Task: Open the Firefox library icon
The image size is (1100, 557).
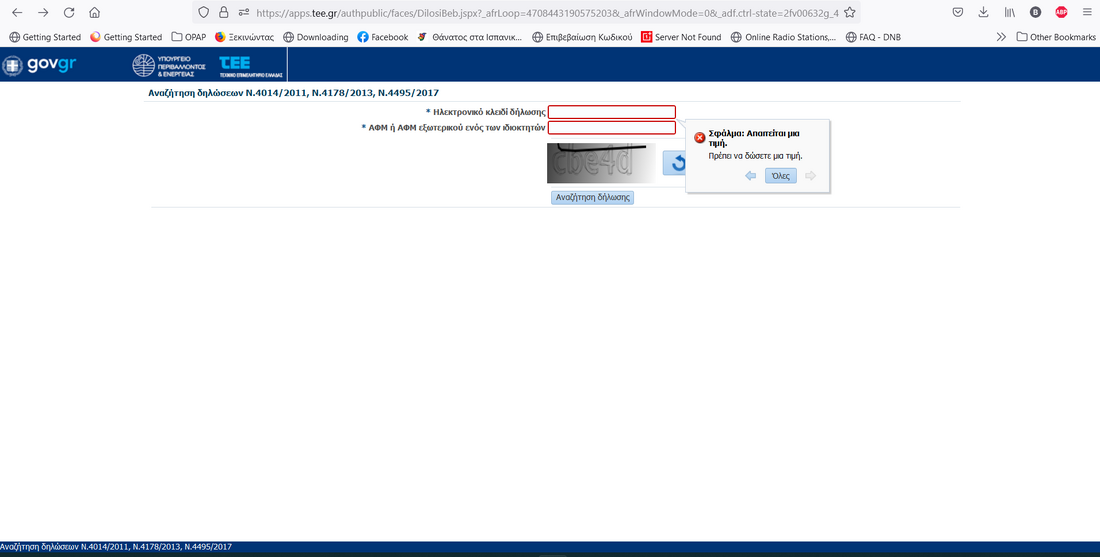Action: 1009,12
